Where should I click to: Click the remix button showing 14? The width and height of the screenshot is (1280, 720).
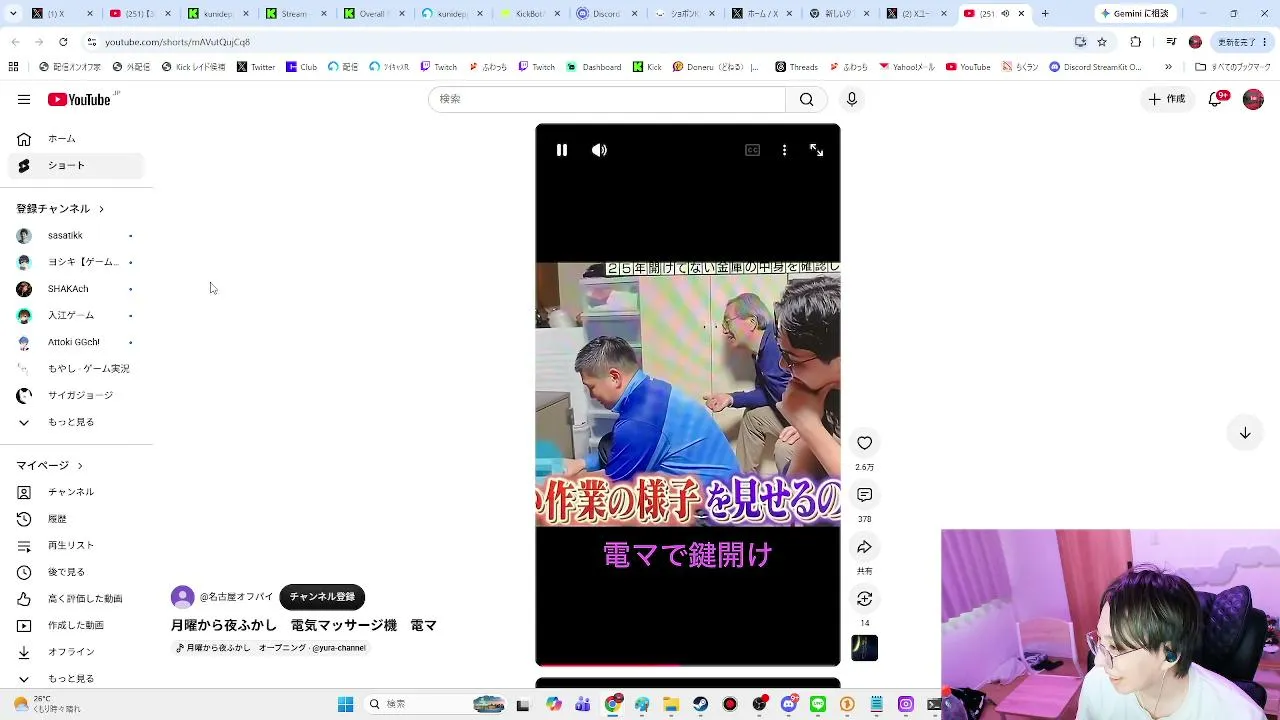pyautogui.click(x=865, y=599)
